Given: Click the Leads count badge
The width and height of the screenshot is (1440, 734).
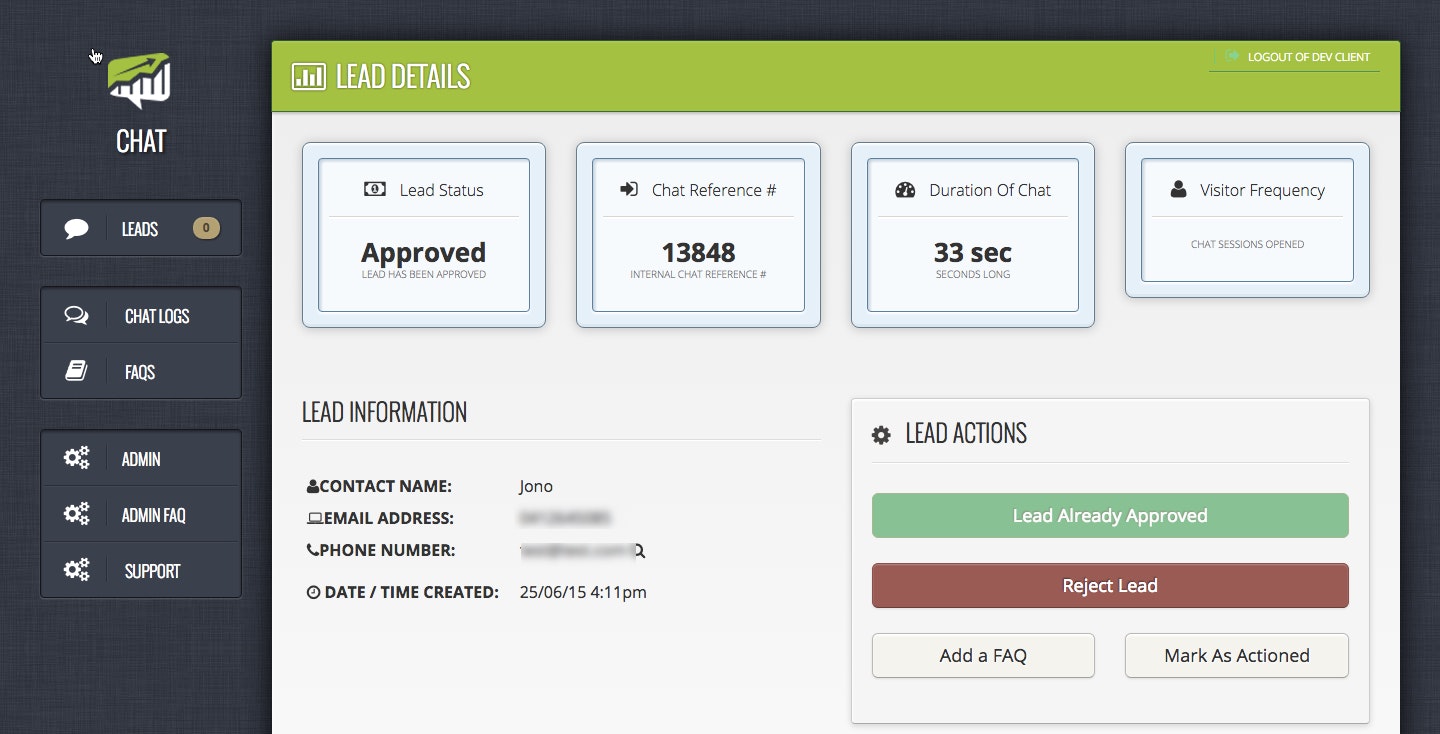Looking at the screenshot, I should tap(206, 228).
